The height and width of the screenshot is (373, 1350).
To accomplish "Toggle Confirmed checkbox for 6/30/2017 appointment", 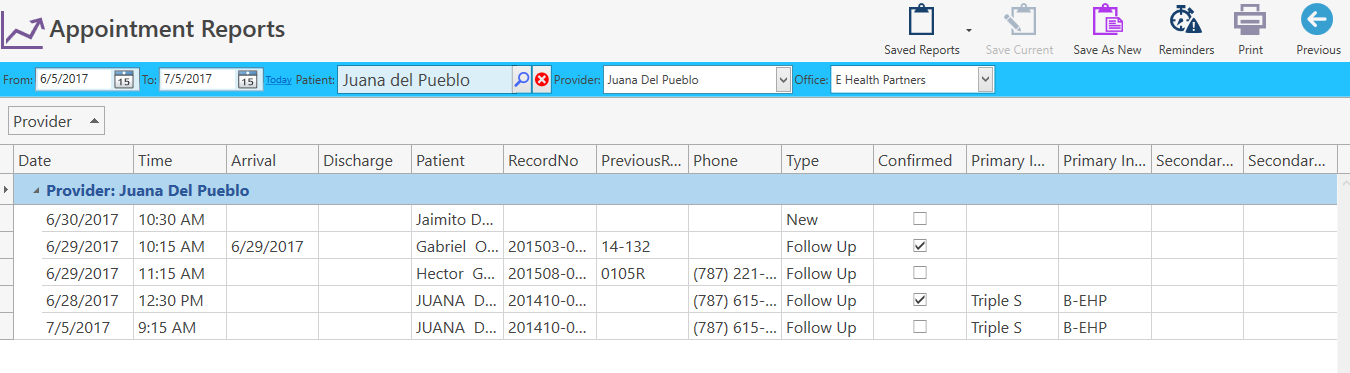I will 920,219.
